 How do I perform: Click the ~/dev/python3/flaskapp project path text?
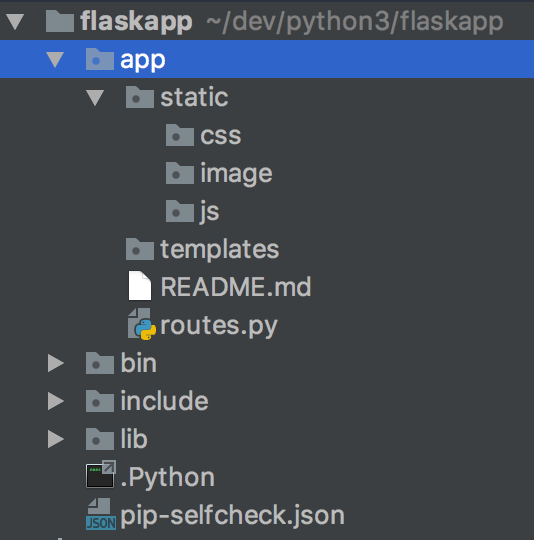[355, 22]
